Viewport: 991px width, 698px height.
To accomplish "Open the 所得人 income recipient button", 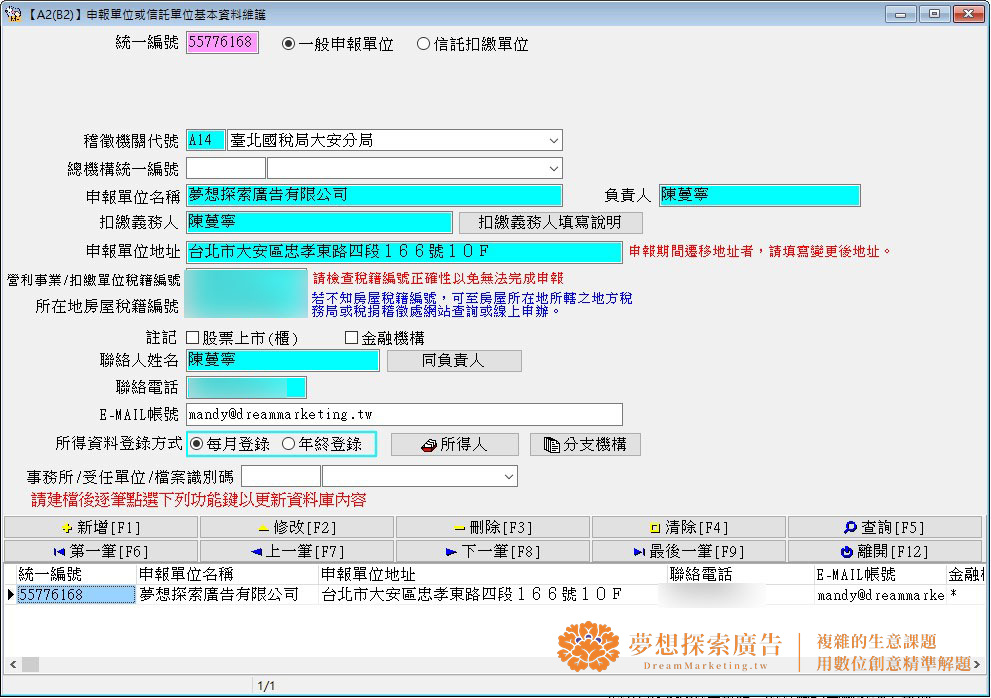I will [x=454, y=444].
